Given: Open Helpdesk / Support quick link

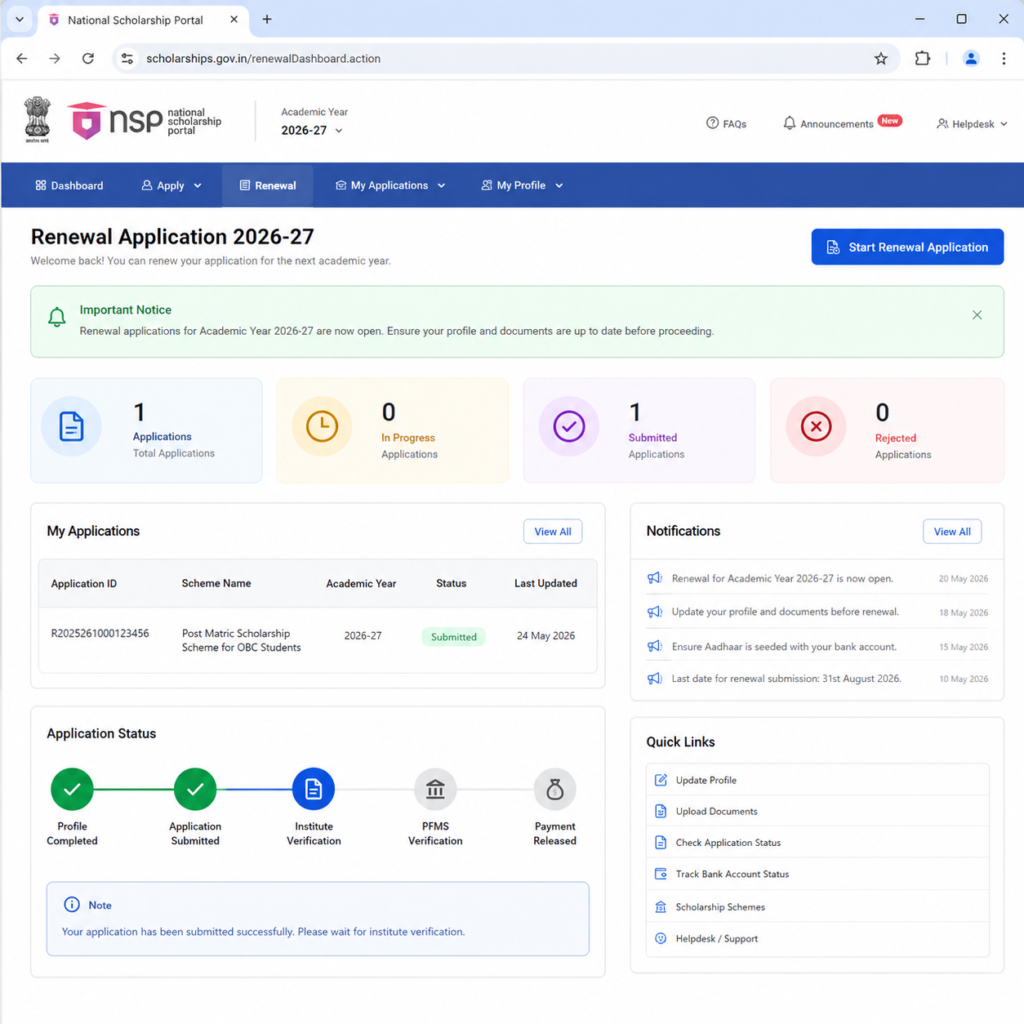Looking at the screenshot, I should tap(817, 938).
